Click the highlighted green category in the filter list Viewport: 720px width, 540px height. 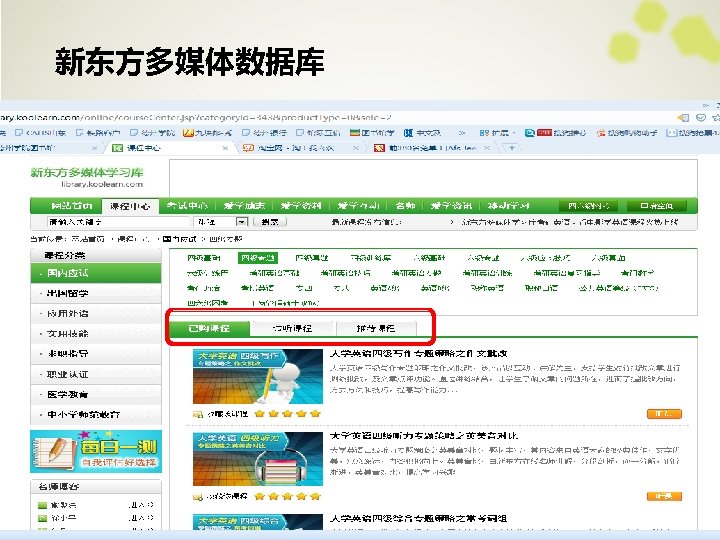tap(258, 258)
